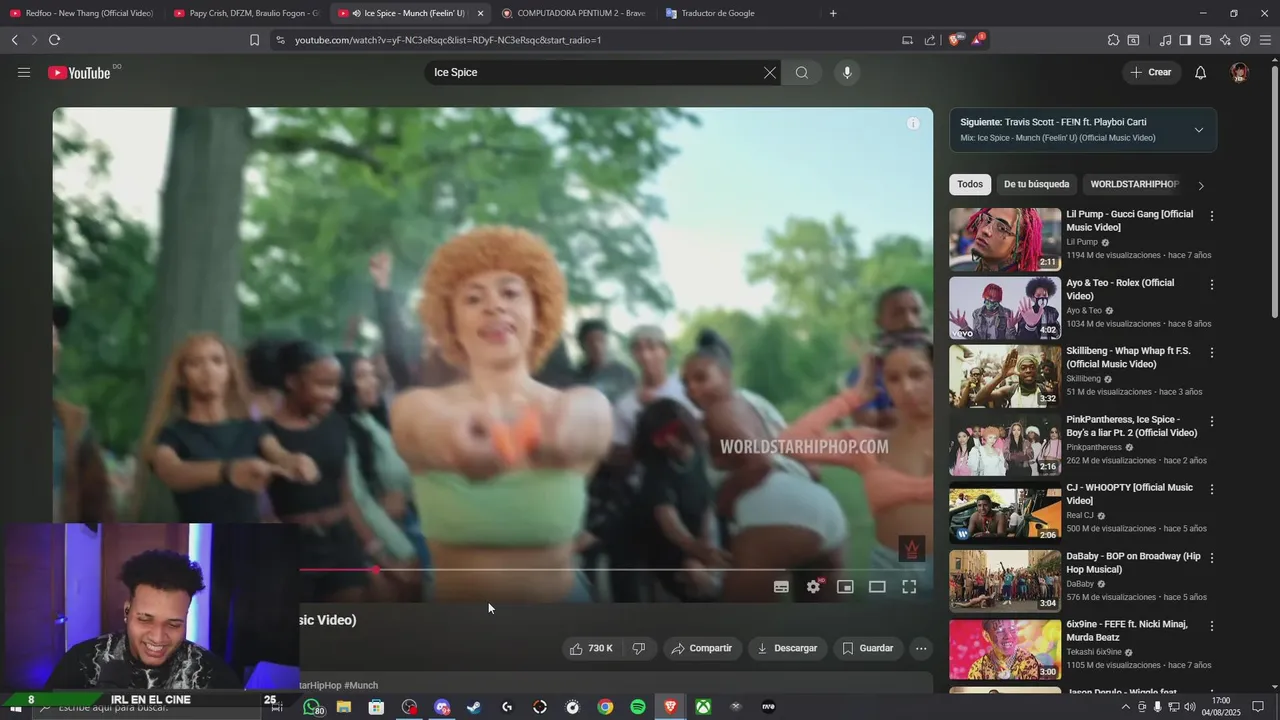Open the Spotify taskbar icon
1280x720 pixels.
click(638, 707)
